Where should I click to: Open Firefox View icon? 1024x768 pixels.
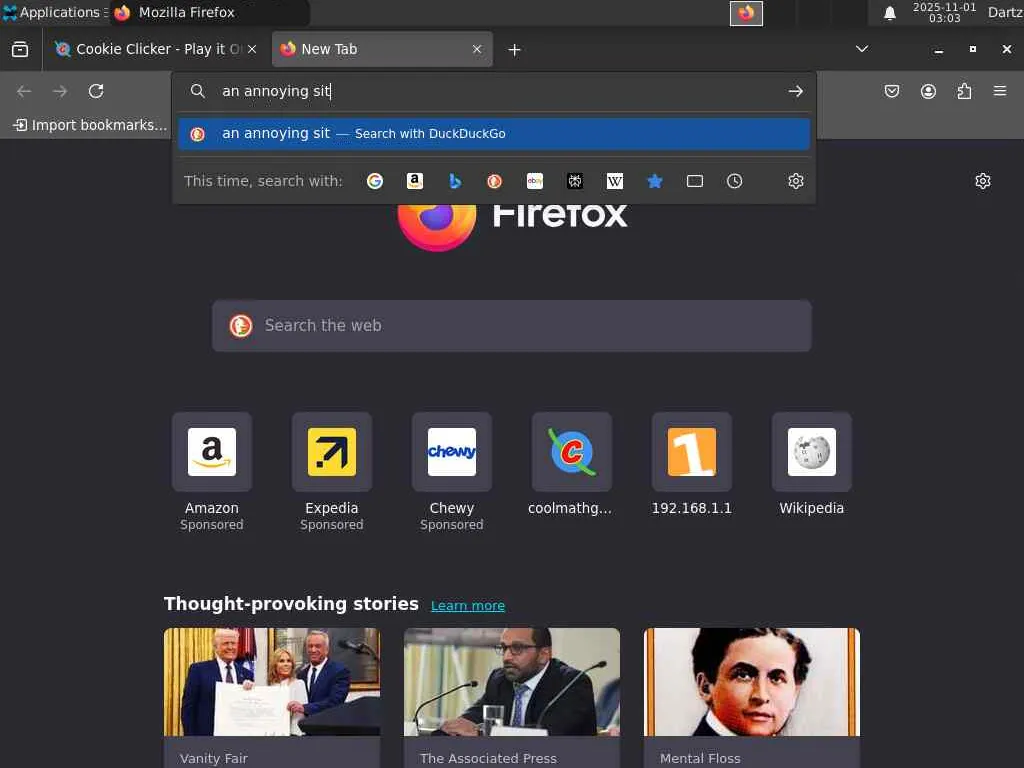pos(20,49)
